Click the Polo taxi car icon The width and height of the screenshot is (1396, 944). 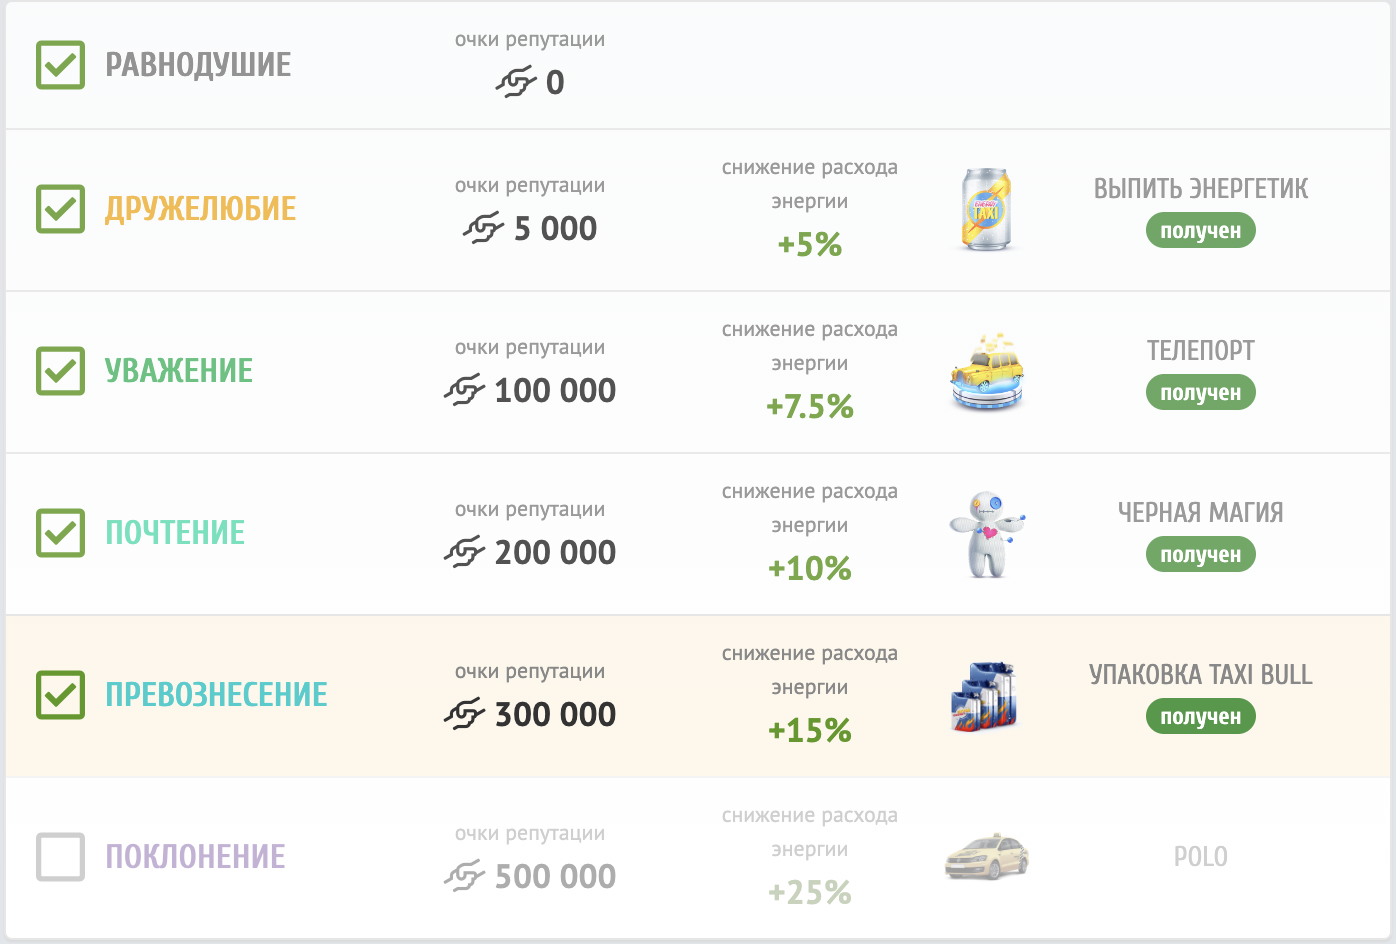[987, 857]
